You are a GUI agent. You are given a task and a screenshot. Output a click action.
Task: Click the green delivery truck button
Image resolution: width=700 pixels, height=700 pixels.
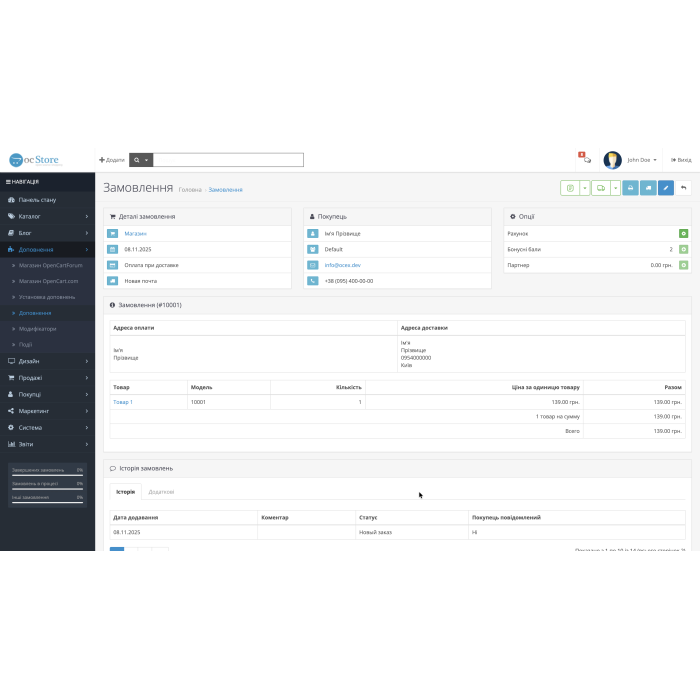point(601,188)
